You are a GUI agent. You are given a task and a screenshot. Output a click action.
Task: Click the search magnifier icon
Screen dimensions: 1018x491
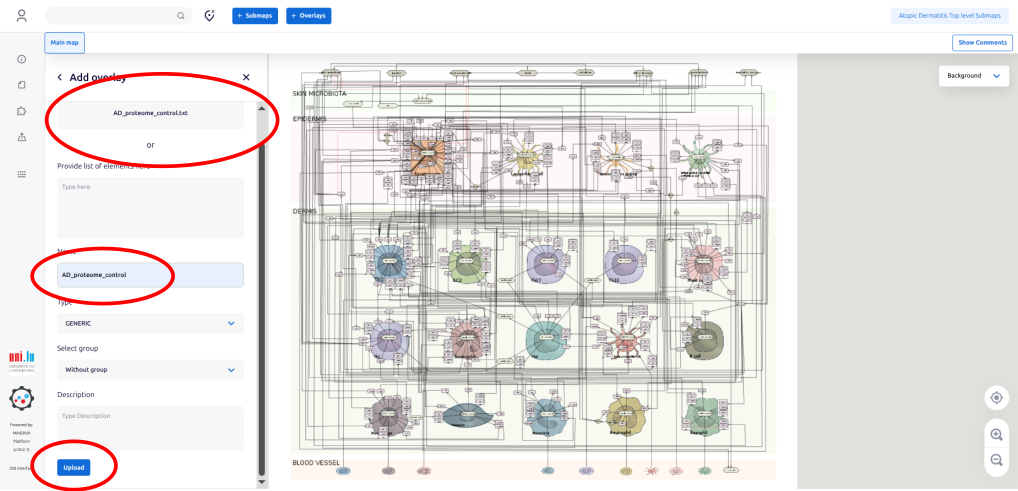(x=180, y=16)
